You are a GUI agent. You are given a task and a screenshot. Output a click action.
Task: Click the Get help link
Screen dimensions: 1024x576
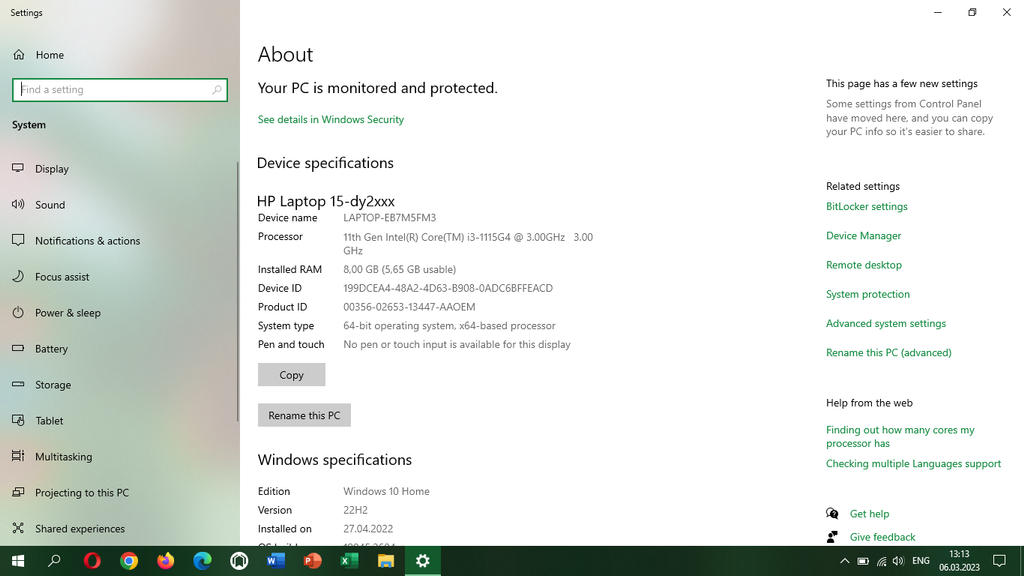pos(869,514)
